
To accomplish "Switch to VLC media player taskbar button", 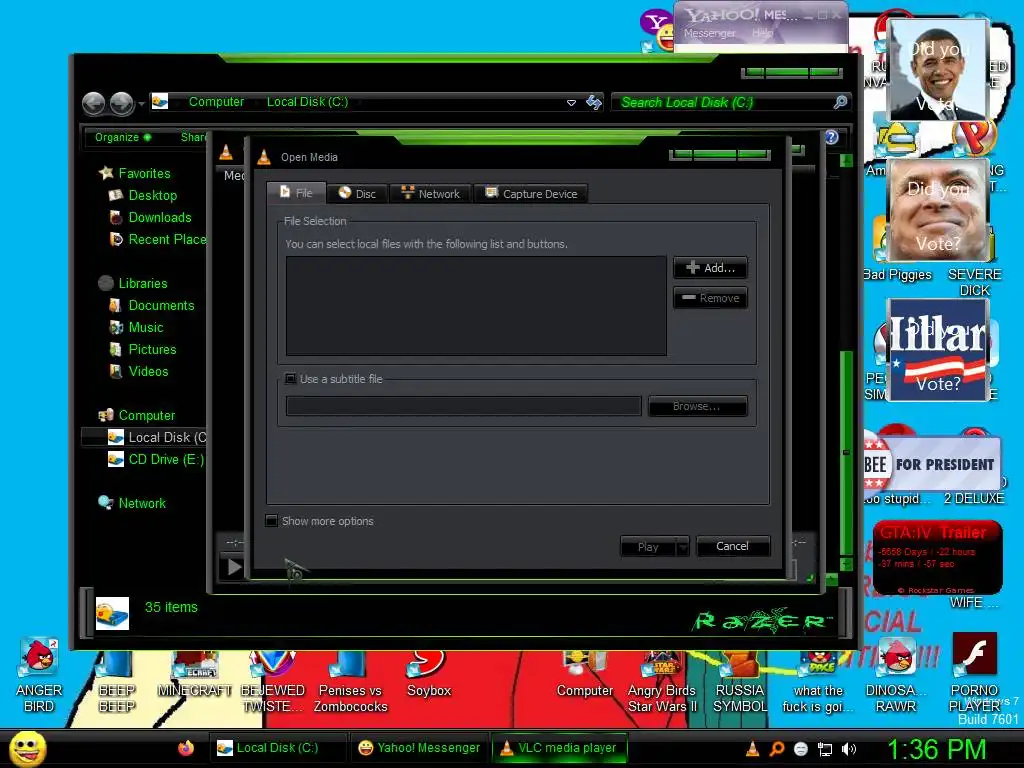I will point(560,748).
